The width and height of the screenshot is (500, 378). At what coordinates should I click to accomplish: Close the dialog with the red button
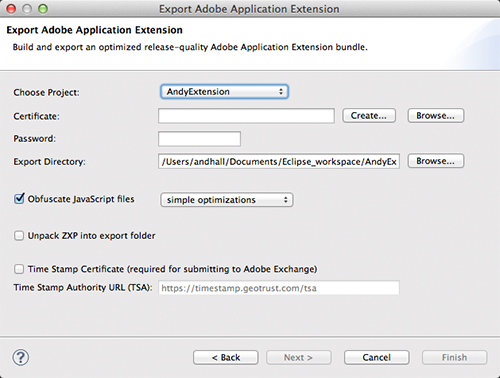tap(11, 9)
